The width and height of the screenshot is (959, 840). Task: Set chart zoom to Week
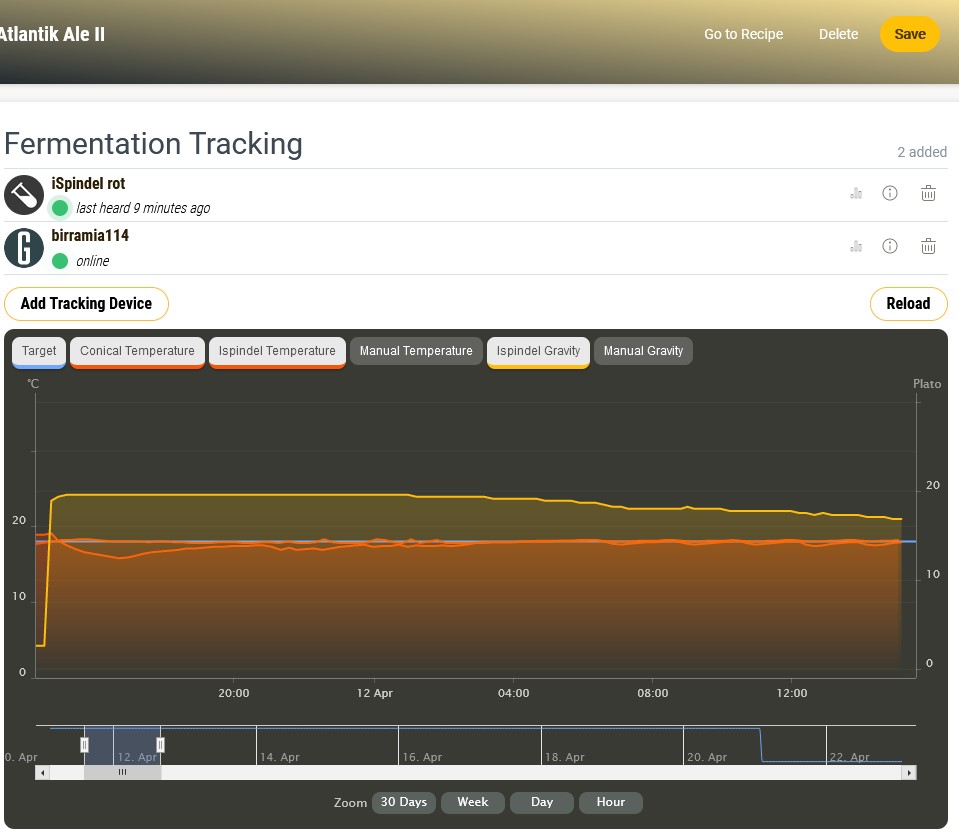tap(472, 802)
